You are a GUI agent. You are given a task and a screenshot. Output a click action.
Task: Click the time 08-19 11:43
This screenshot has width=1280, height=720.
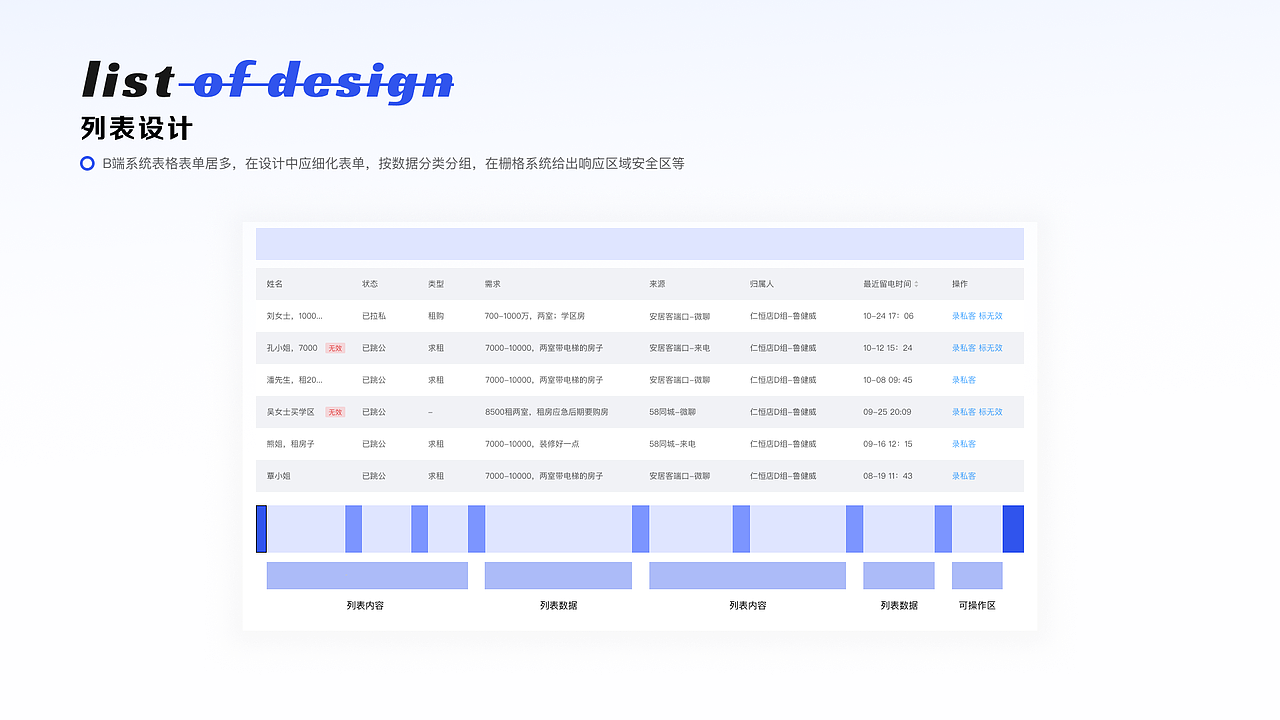(888, 476)
